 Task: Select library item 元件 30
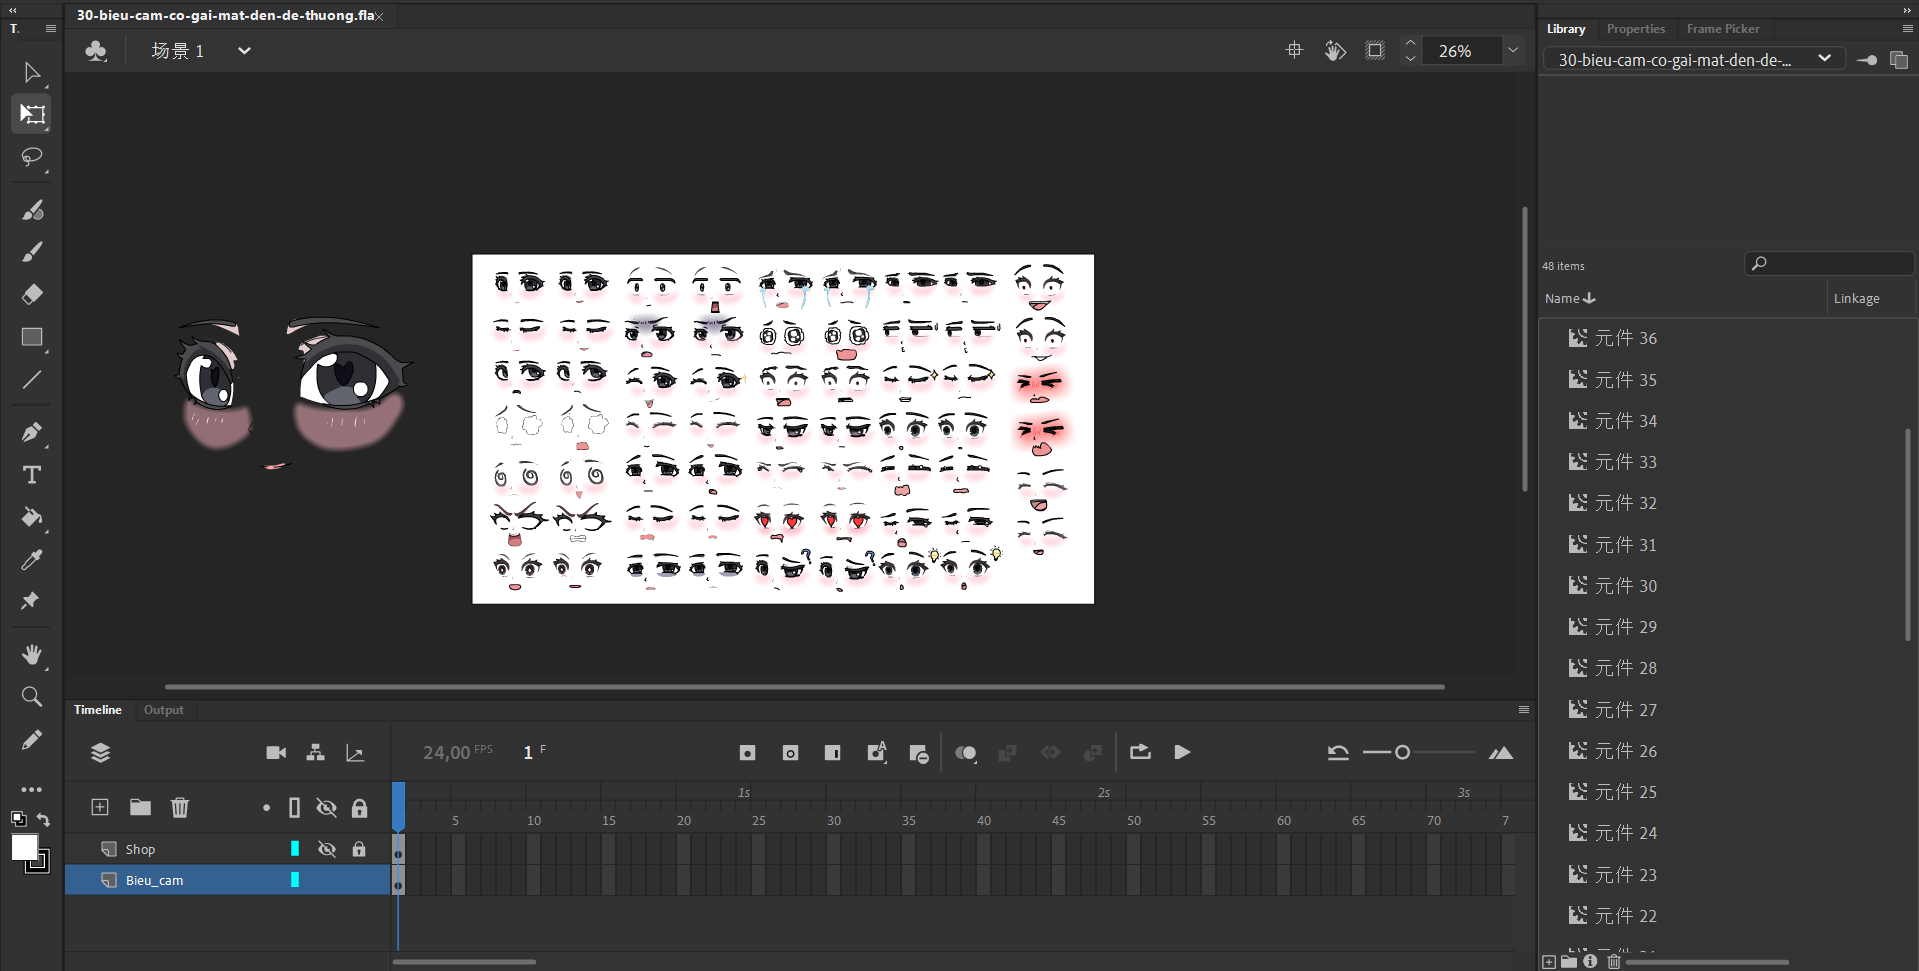click(x=1625, y=586)
